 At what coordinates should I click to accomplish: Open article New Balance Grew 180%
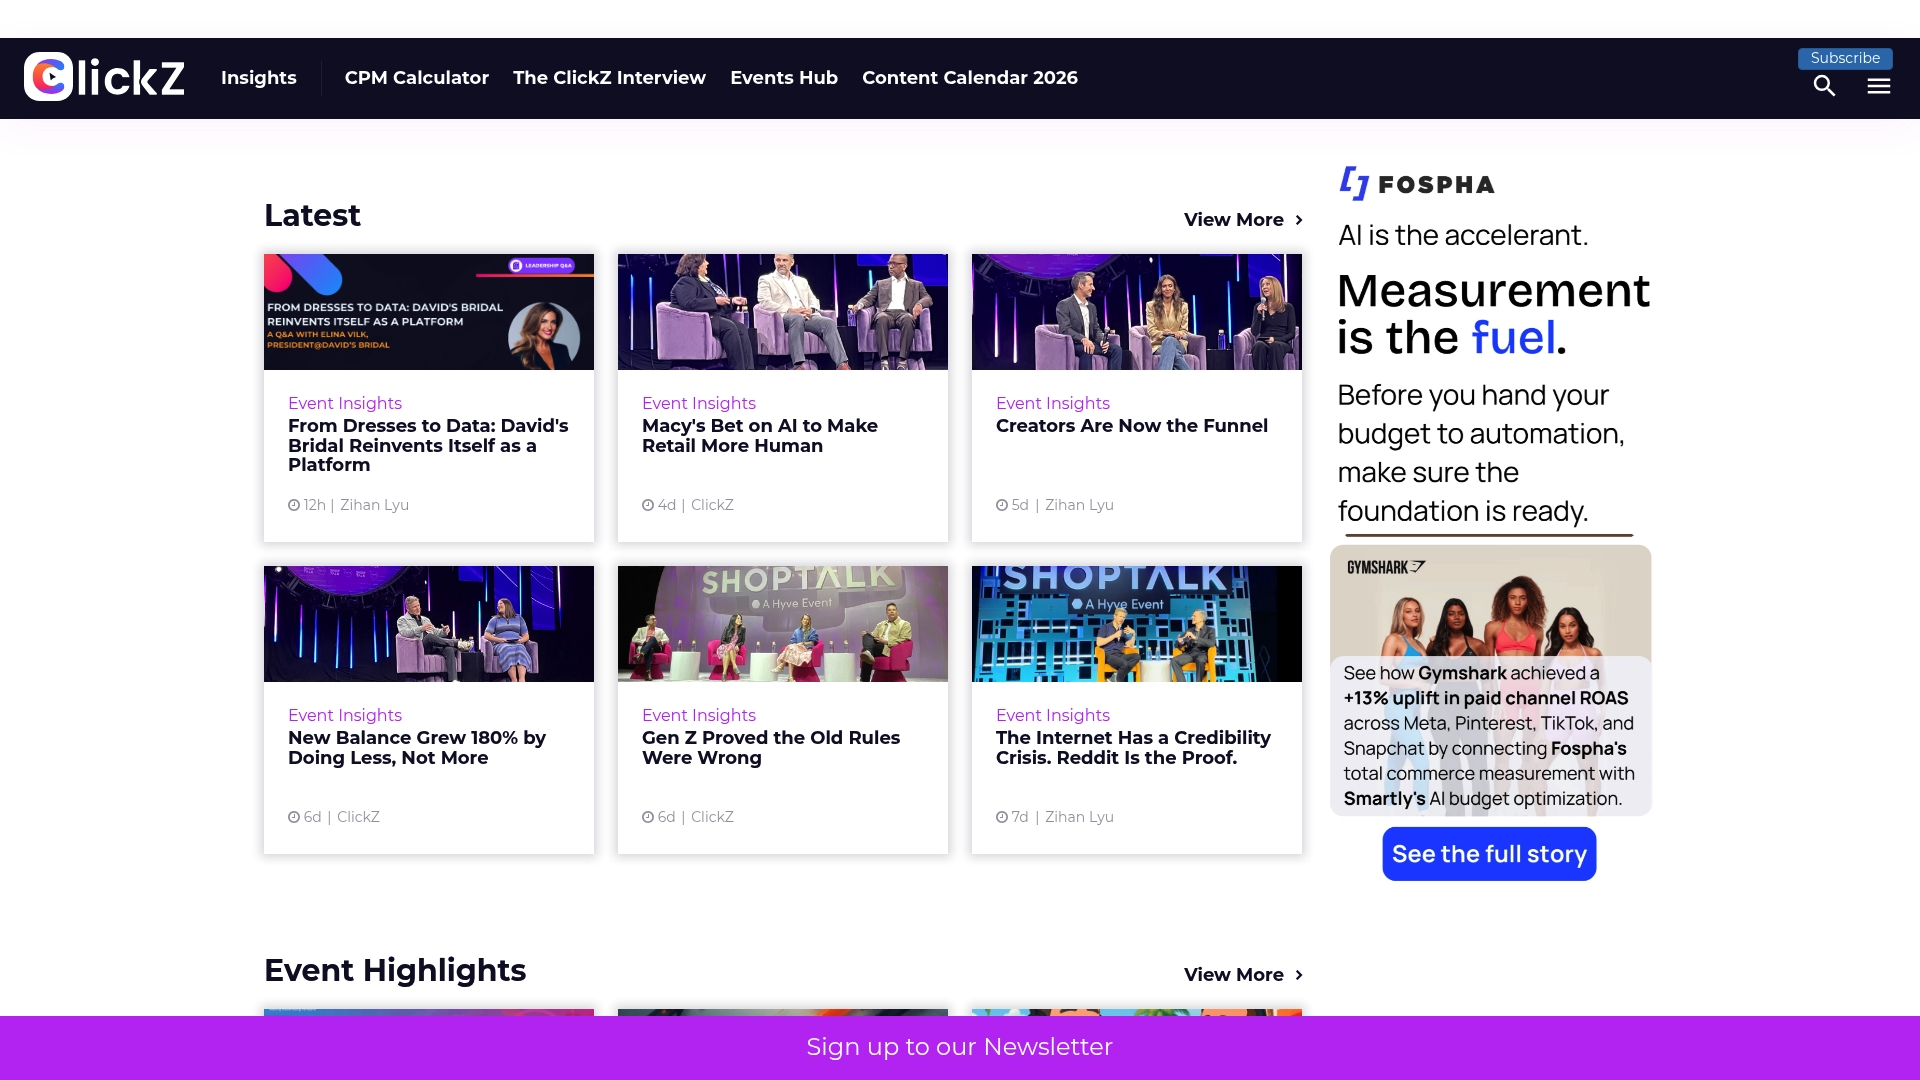click(x=417, y=748)
